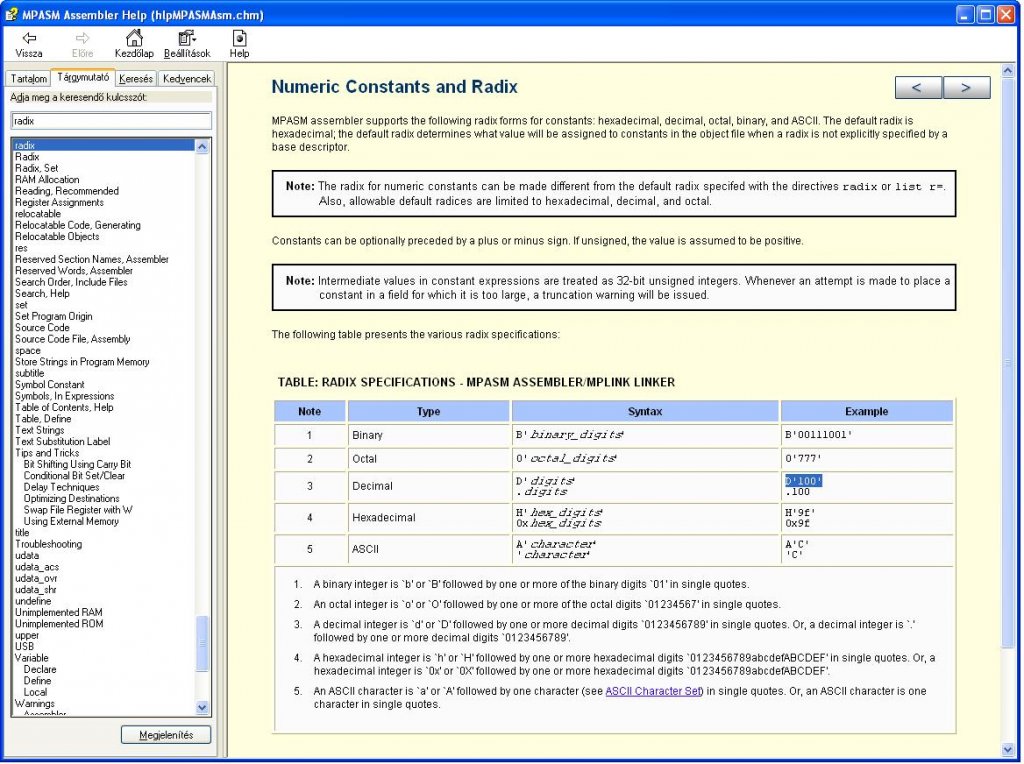Select 'Bit Shifting Using Carry Bit' entry
Viewport: 1024px width, 764px height.
[x=77, y=465]
